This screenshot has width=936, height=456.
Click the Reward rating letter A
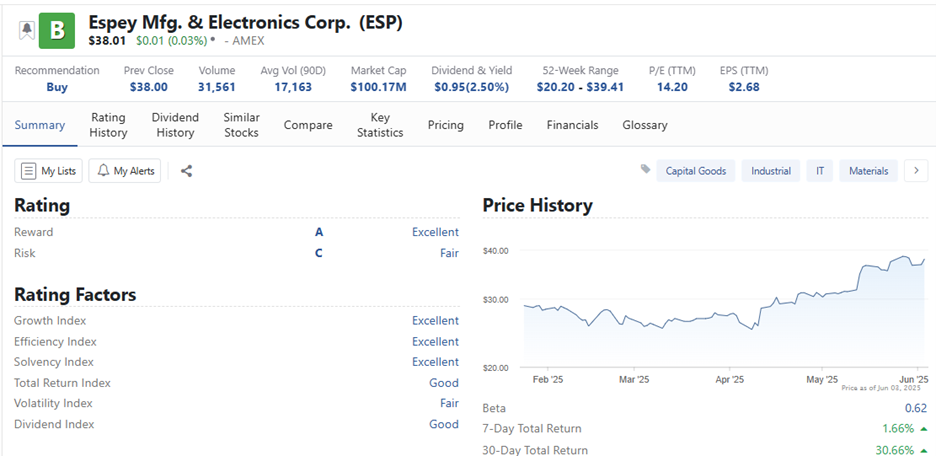[x=319, y=232]
